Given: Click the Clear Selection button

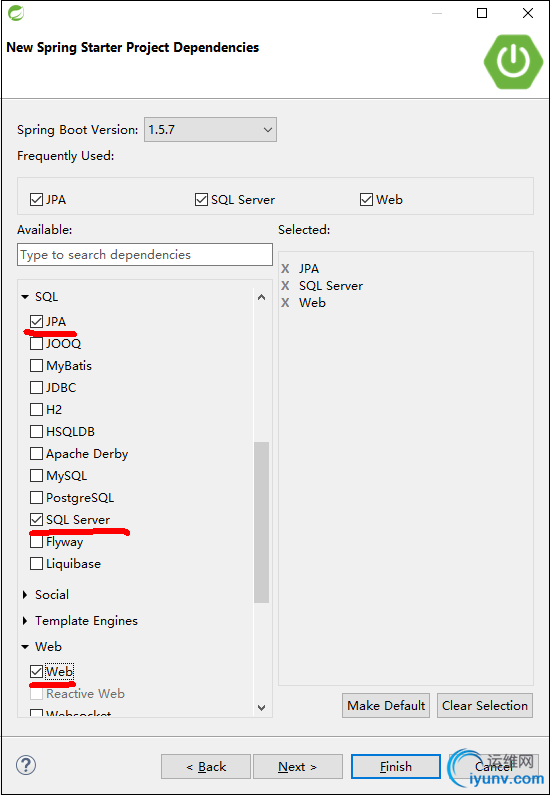Looking at the screenshot, I should tap(485, 706).
